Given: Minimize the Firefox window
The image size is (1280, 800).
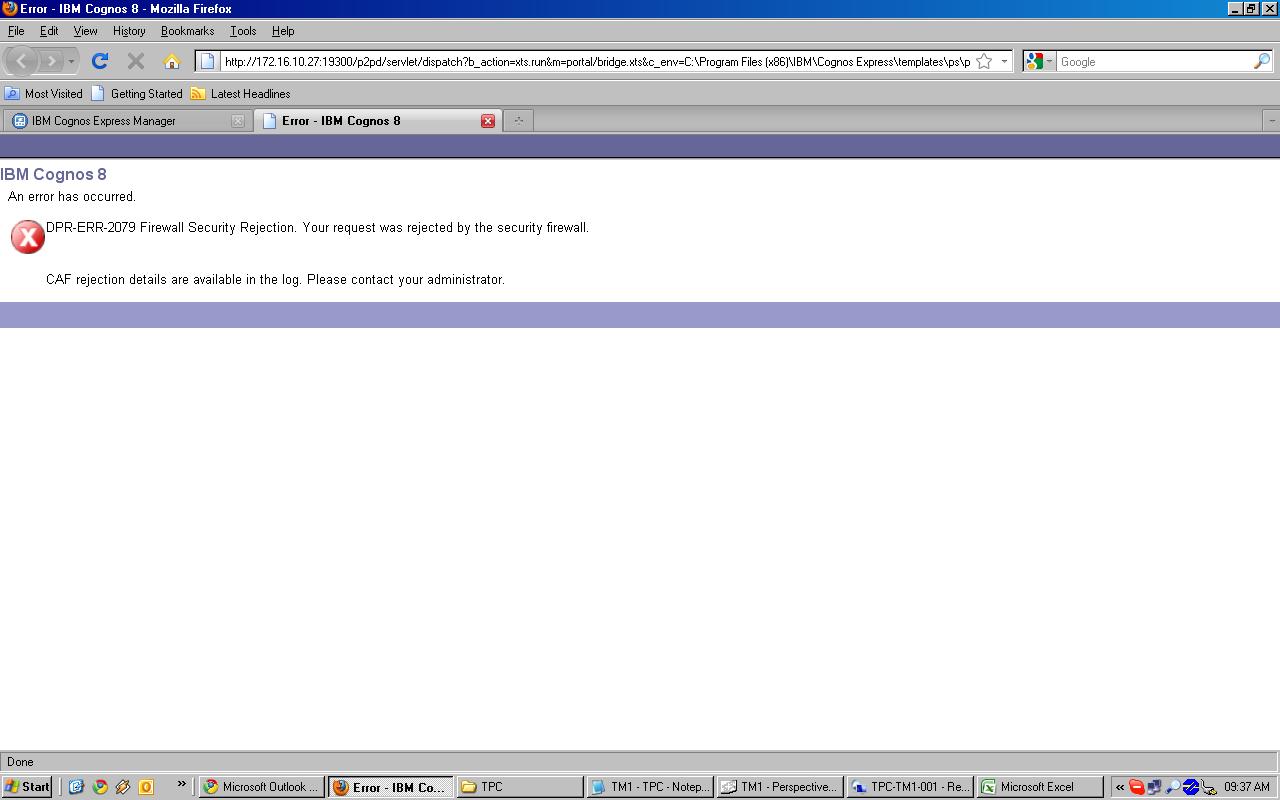Looking at the screenshot, I should pos(1235,9).
